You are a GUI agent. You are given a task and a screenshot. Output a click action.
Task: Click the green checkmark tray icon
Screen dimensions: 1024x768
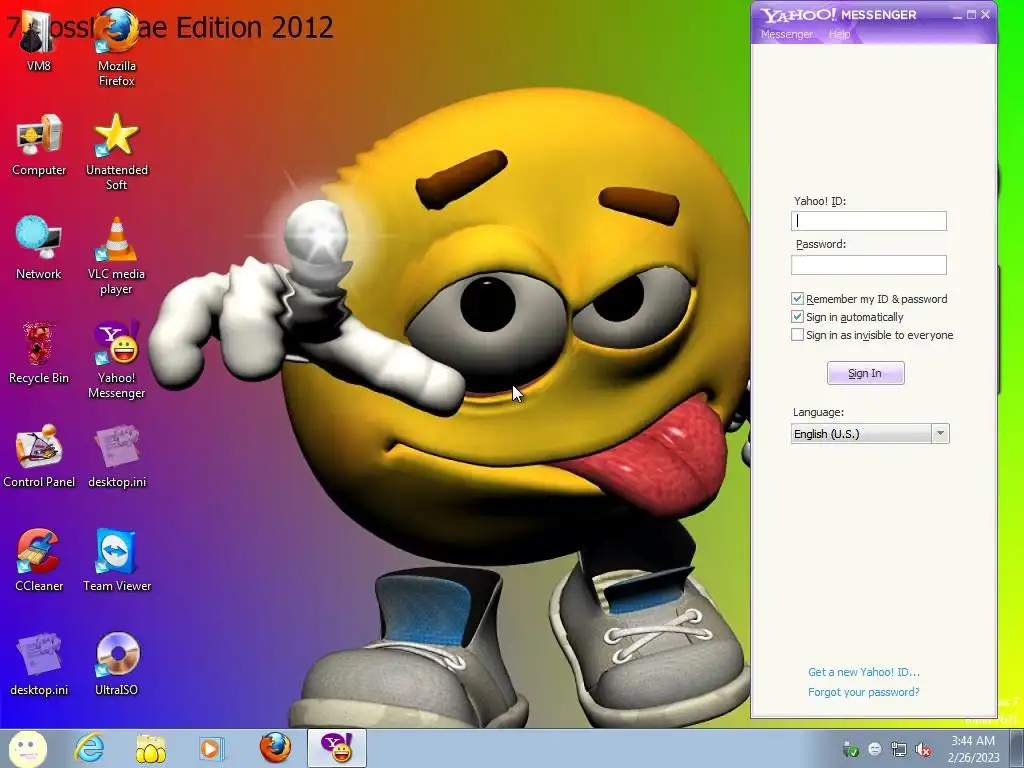850,750
